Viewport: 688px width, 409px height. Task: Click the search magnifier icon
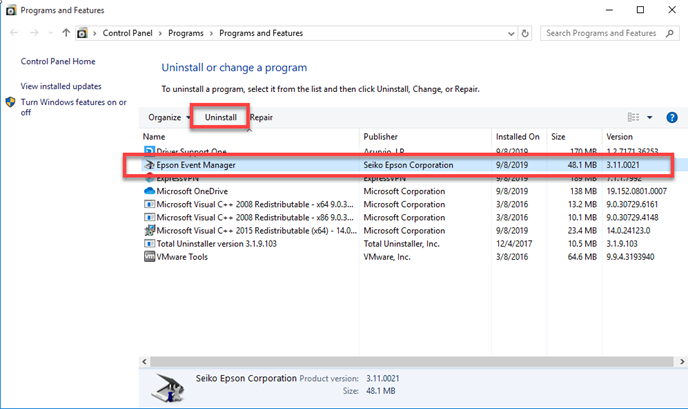click(x=670, y=33)
